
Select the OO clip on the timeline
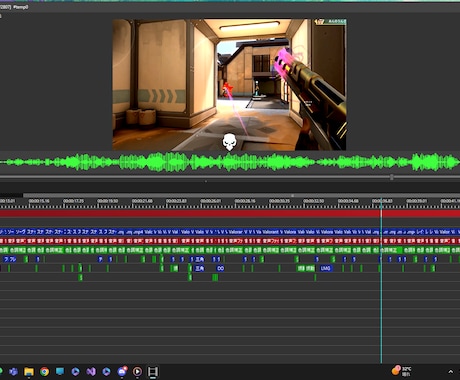coord(220,268)
